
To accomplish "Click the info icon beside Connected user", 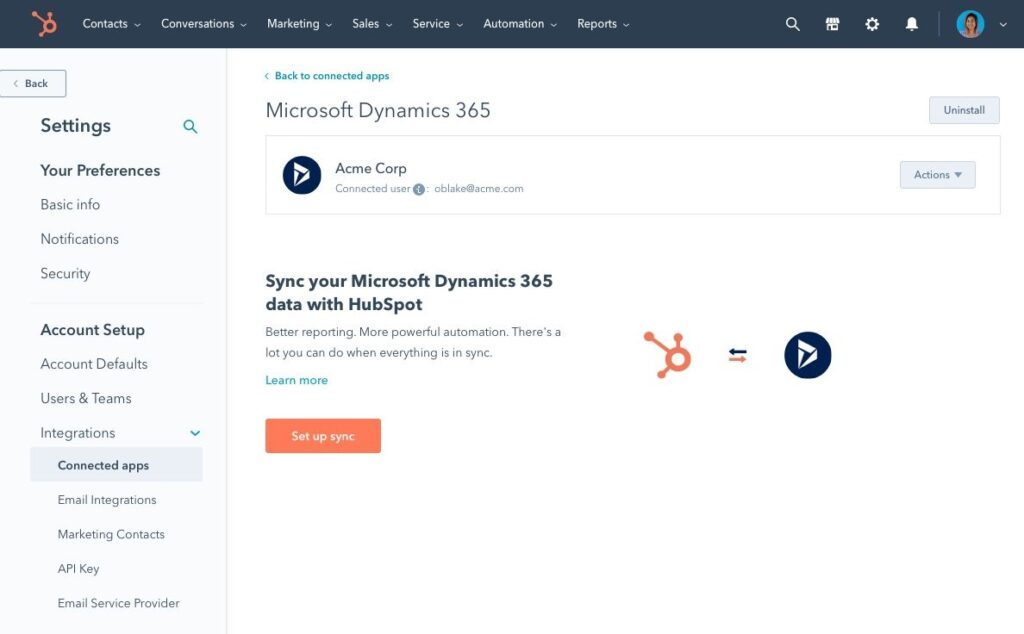I will 419,189.
